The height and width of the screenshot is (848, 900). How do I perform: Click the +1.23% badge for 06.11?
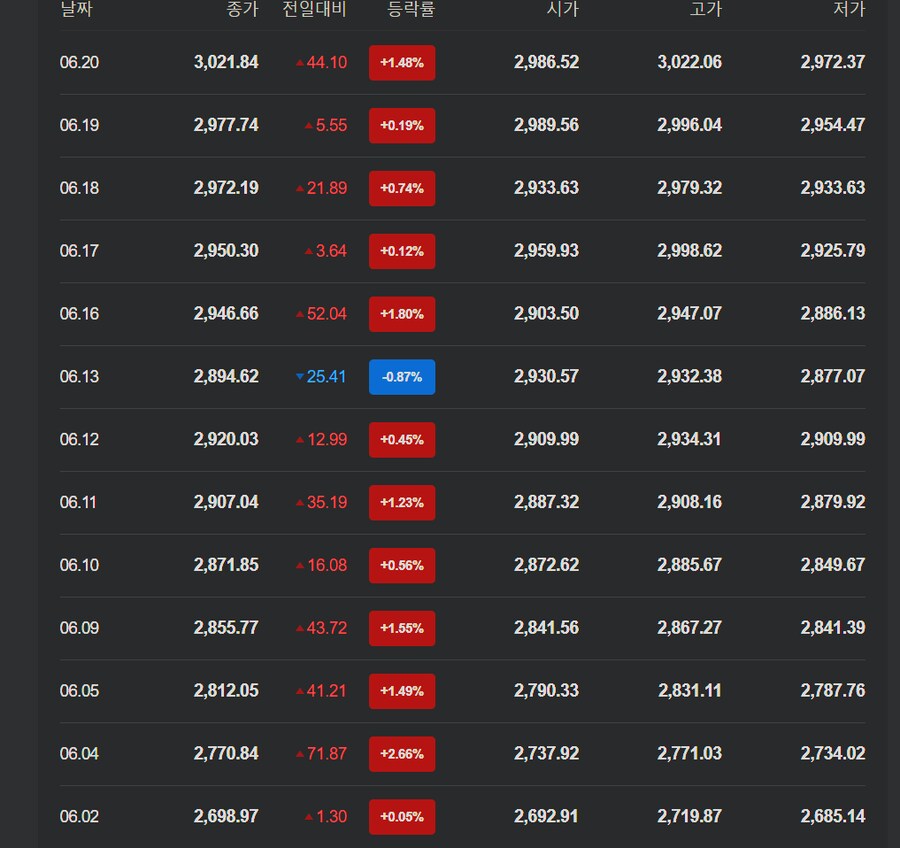tap(402, 502)
